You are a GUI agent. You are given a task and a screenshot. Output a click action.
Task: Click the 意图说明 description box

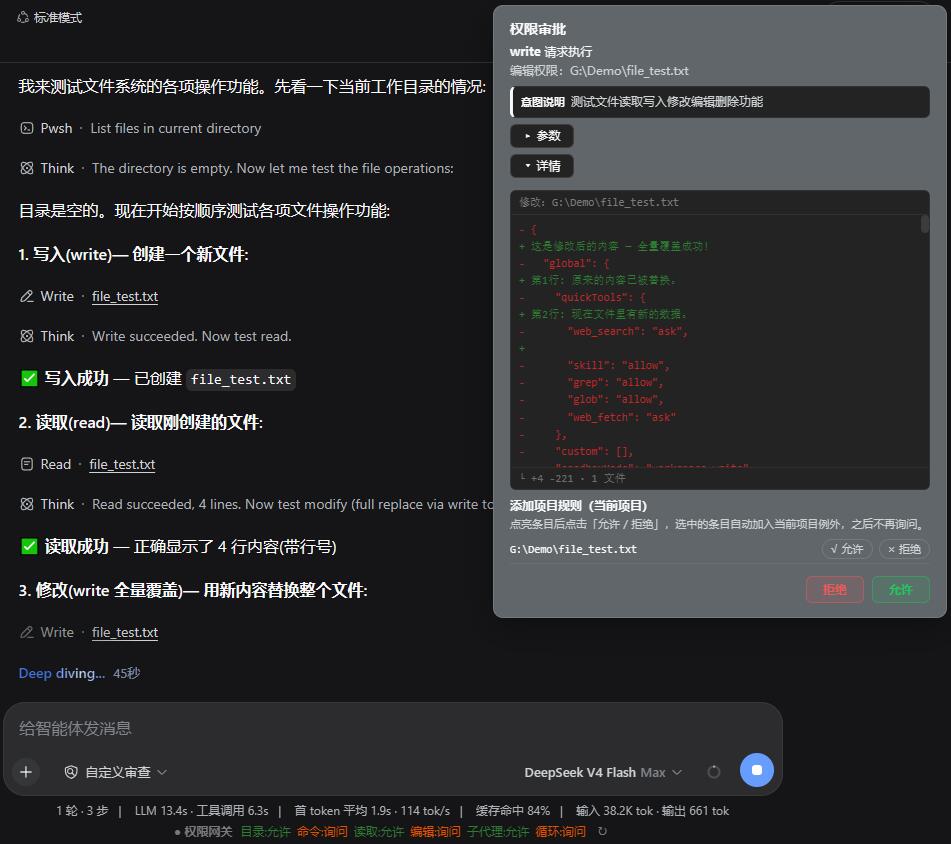pos(720,102)
